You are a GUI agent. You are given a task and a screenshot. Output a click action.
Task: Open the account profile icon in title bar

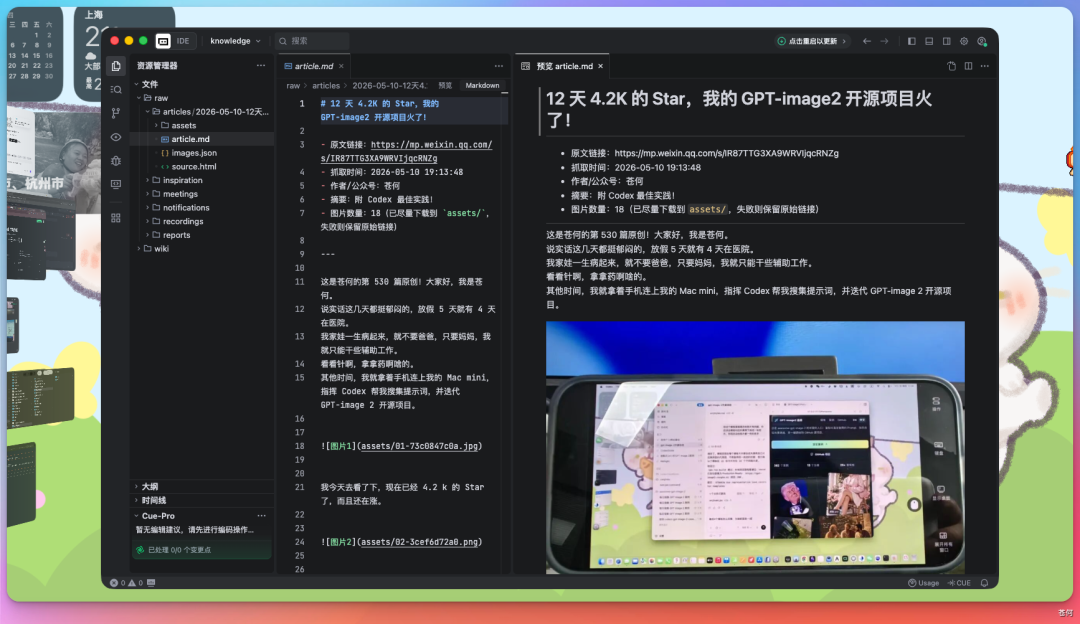(x=982, y=41)
